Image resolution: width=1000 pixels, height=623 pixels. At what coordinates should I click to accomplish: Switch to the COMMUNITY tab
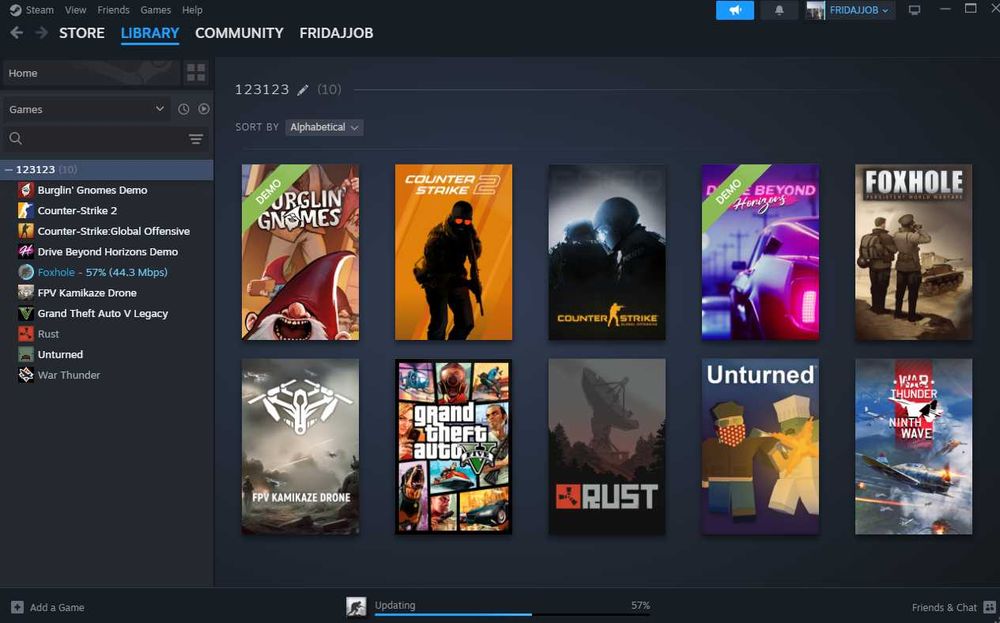pos(239,33)
